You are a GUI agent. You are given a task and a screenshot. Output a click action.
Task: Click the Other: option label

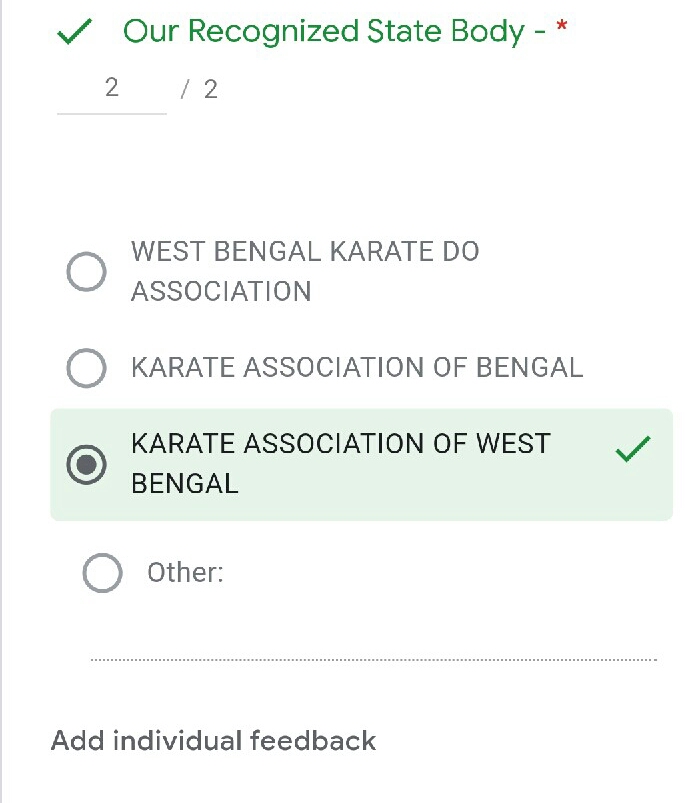tap(185, 573)
